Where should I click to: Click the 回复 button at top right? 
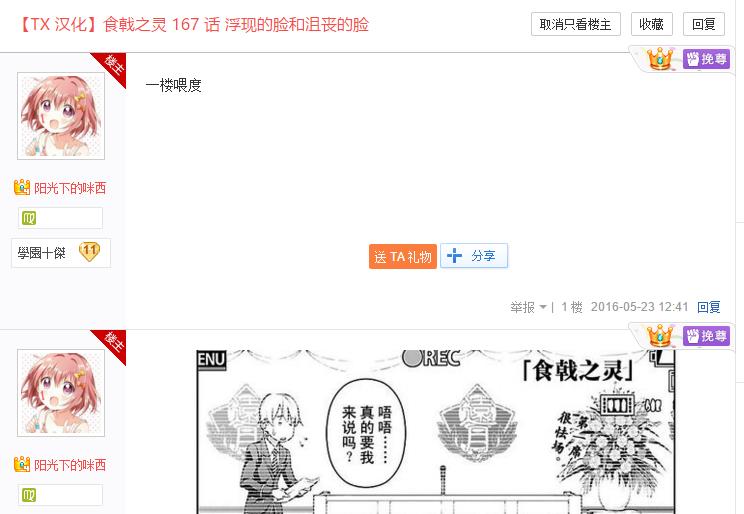(x=704, y=24)
